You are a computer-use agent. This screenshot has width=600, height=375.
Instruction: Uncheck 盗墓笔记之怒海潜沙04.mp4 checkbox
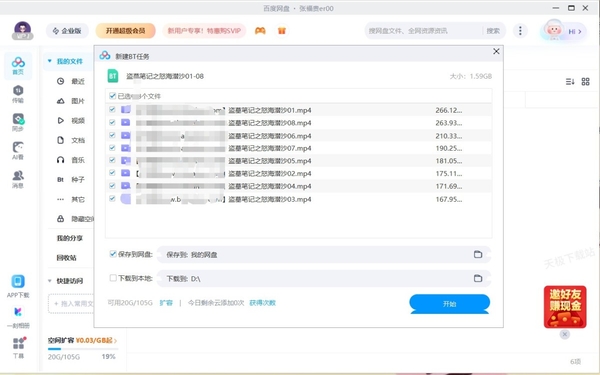[112, 186]
